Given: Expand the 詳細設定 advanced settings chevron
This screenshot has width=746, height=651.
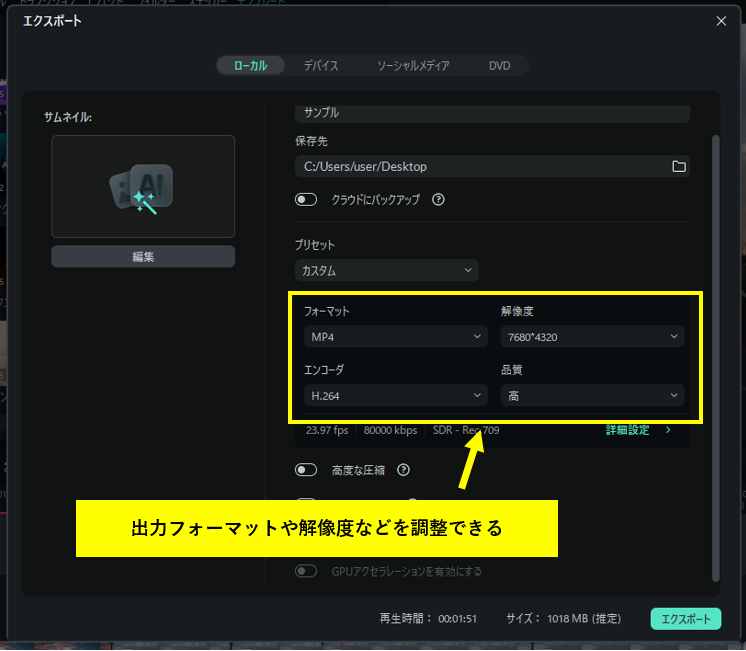Looking at the screenshot, I should 668,430.
